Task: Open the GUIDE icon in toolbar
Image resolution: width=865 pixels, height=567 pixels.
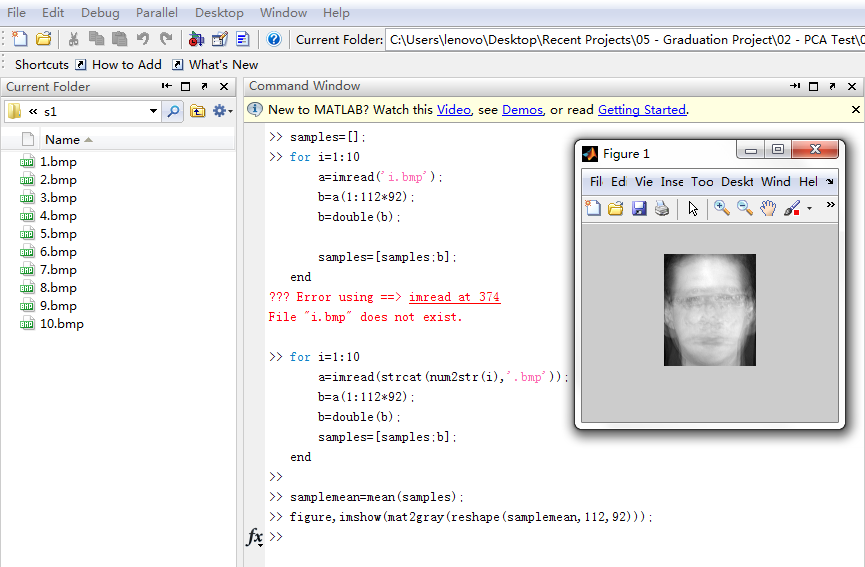Action: (x=219, y=39)
